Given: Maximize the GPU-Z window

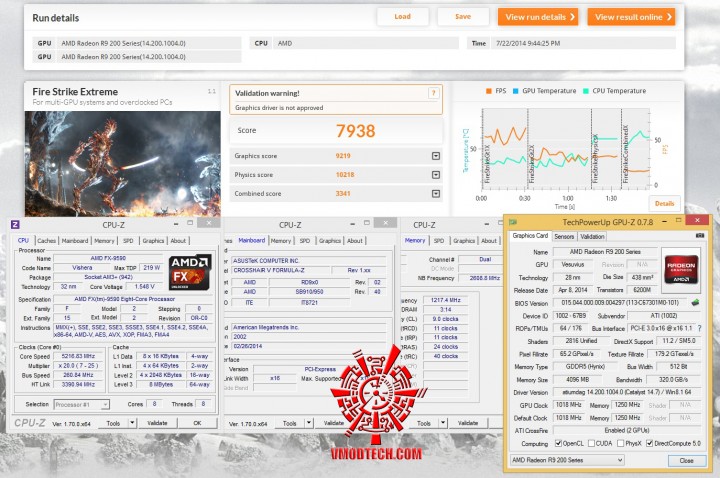Looking at the screenshot, I should coord(678,221).
